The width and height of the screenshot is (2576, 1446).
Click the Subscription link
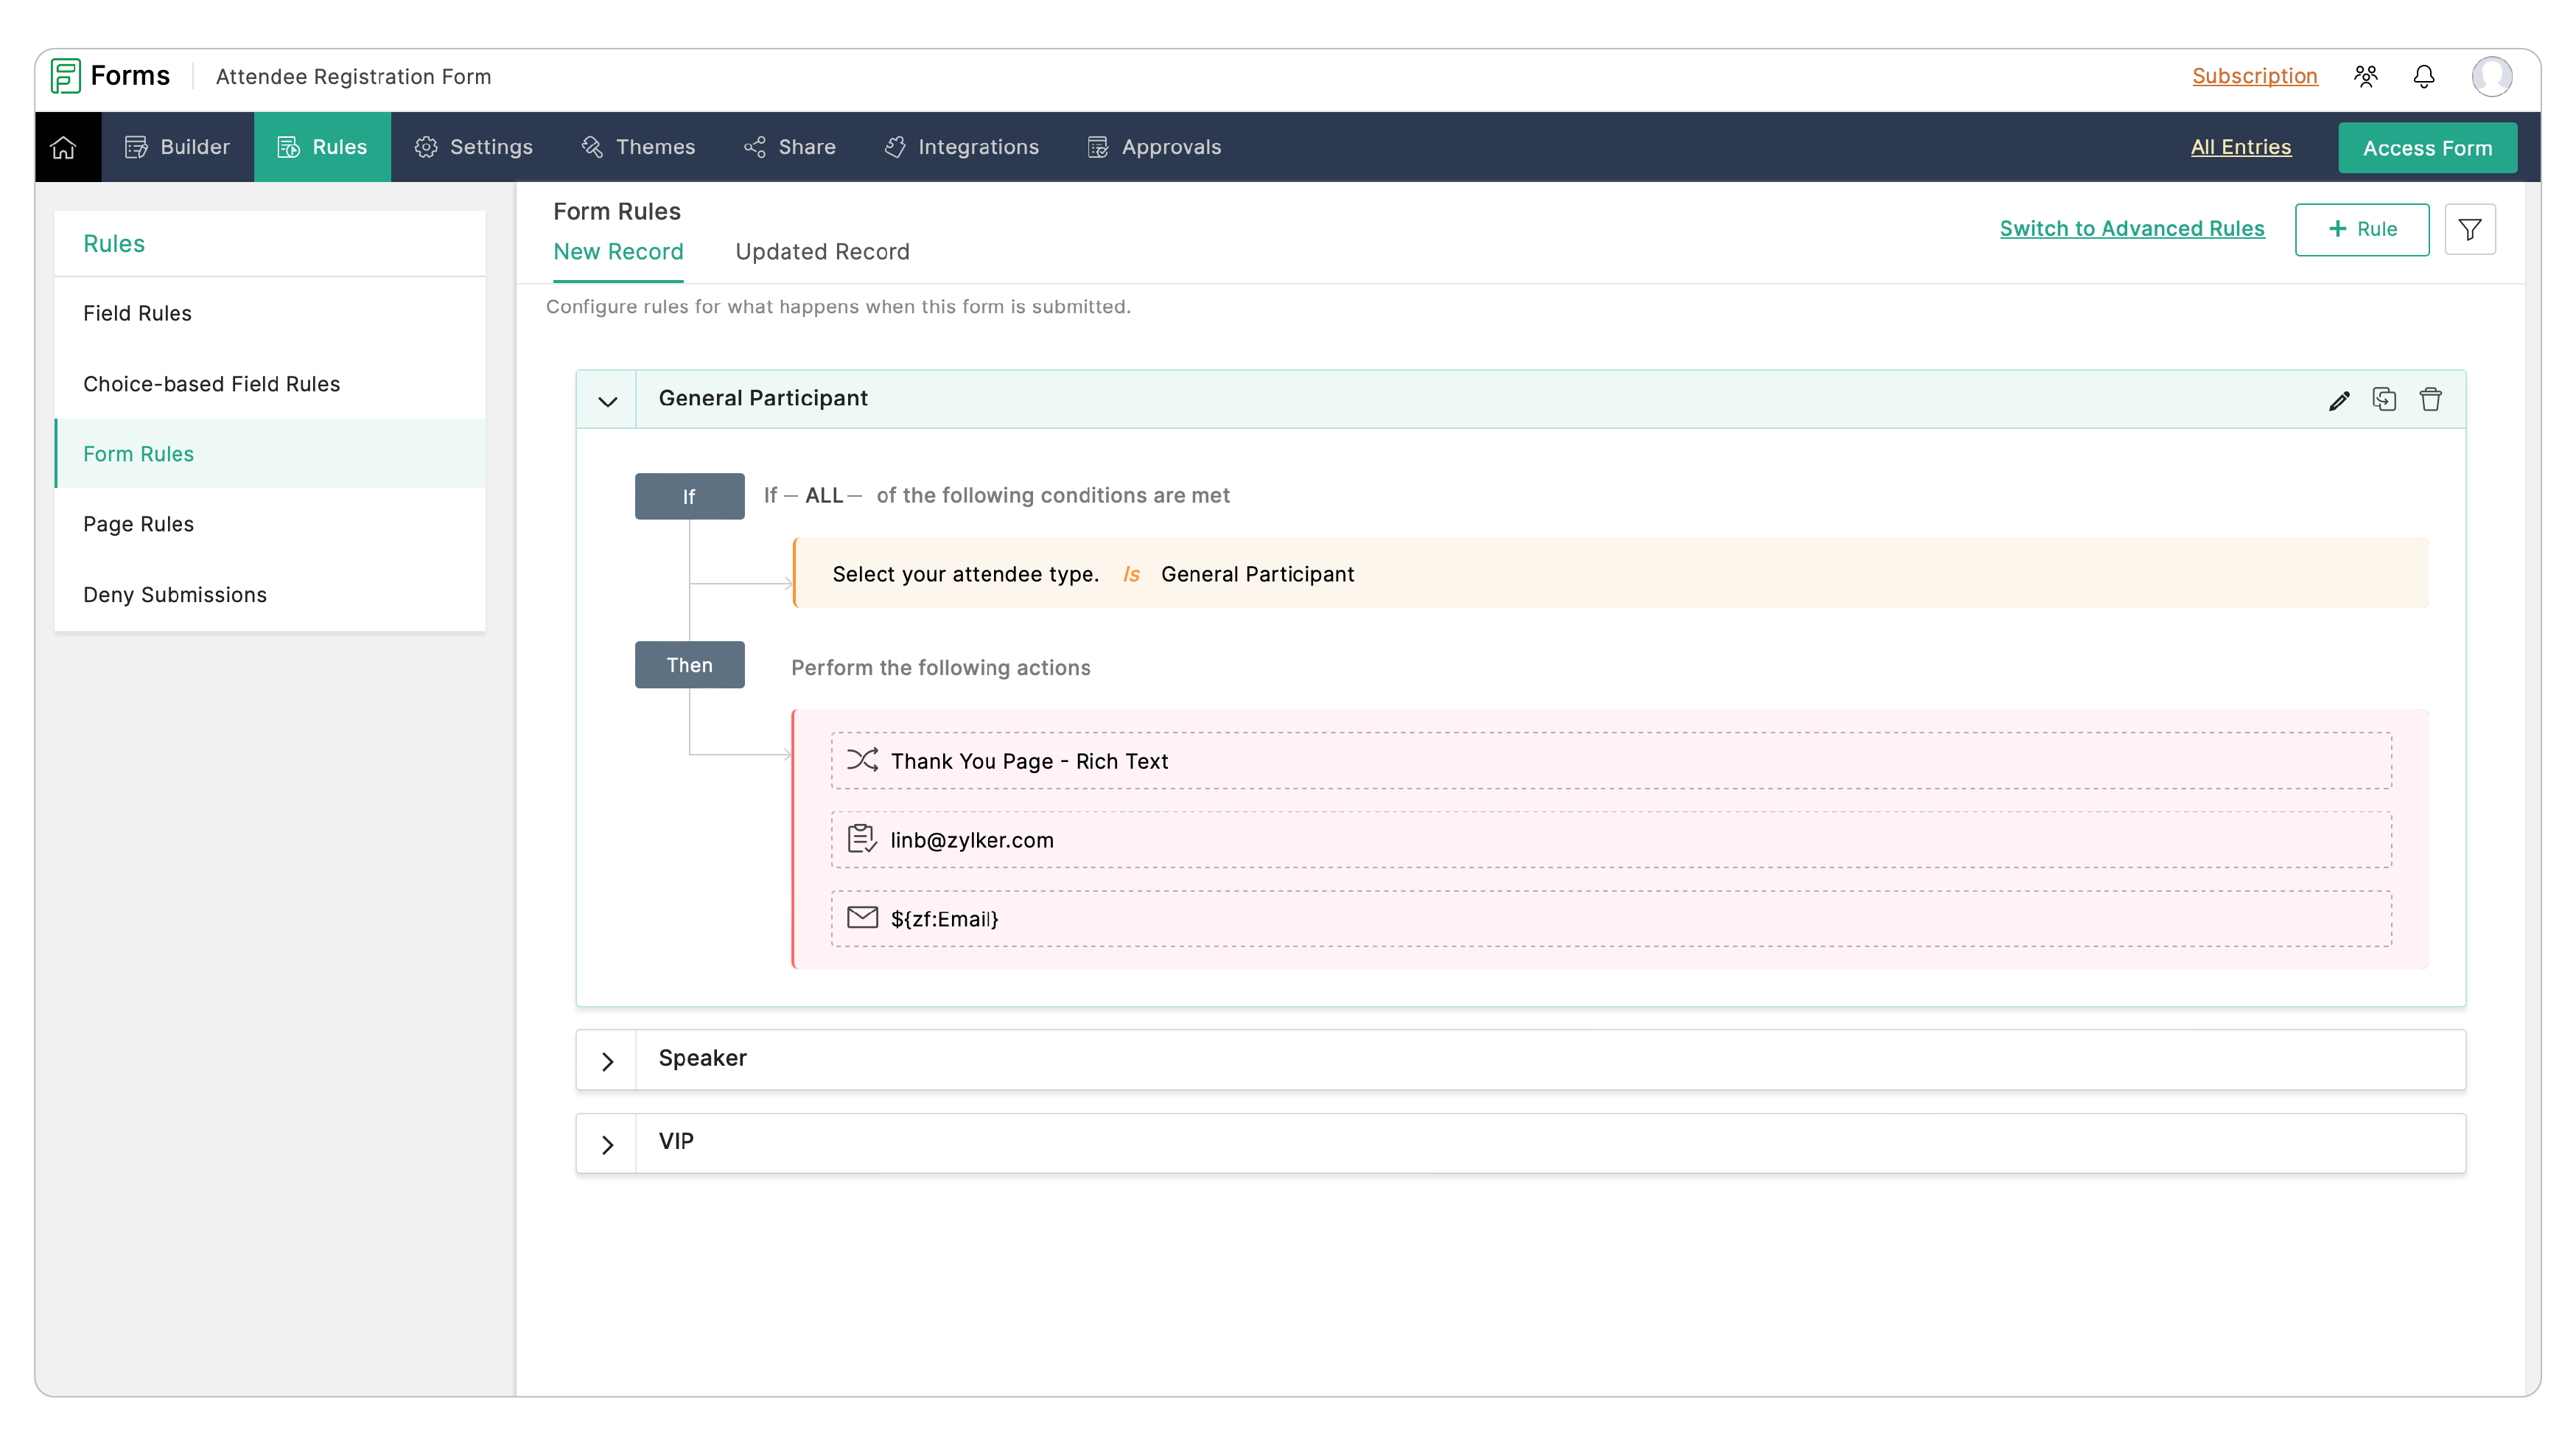coord(2254,76)
